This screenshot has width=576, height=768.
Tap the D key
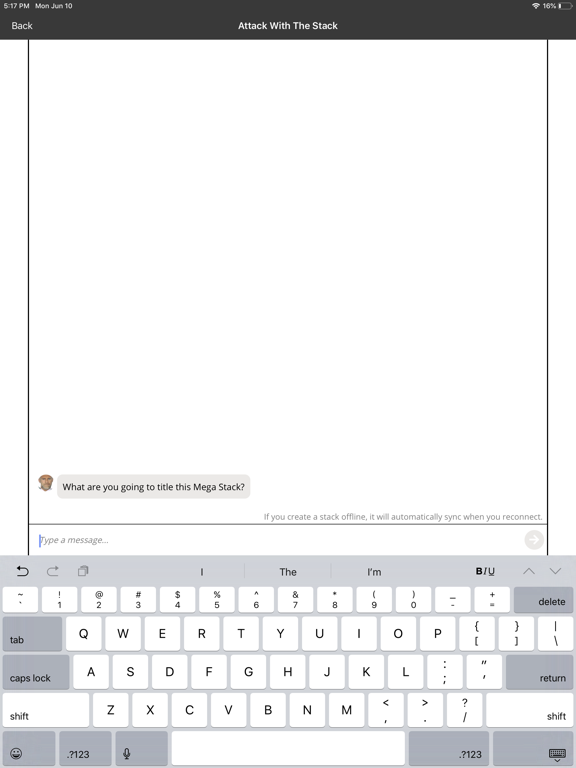click(169, 672)
